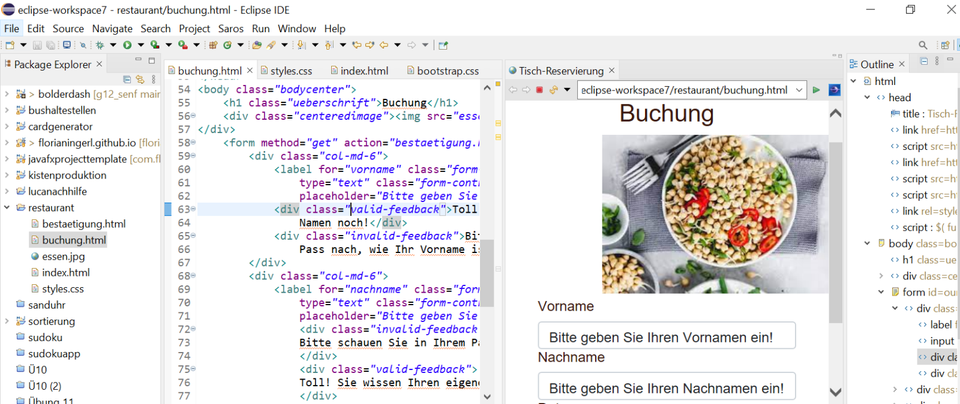Open the File menu
The image size is (960, 404).
pos(12,28)
